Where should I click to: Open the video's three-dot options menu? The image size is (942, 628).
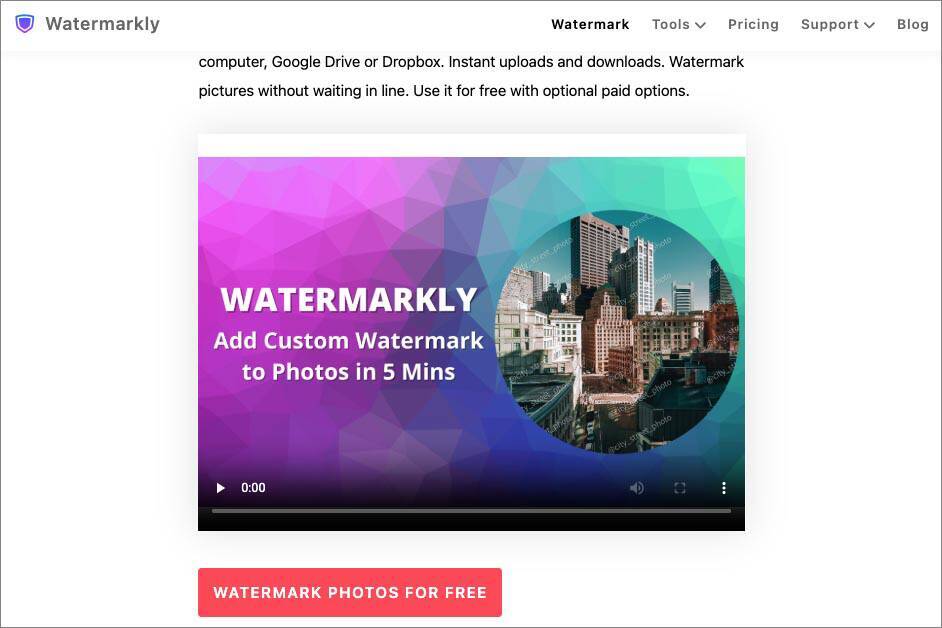tap(724, 488)
